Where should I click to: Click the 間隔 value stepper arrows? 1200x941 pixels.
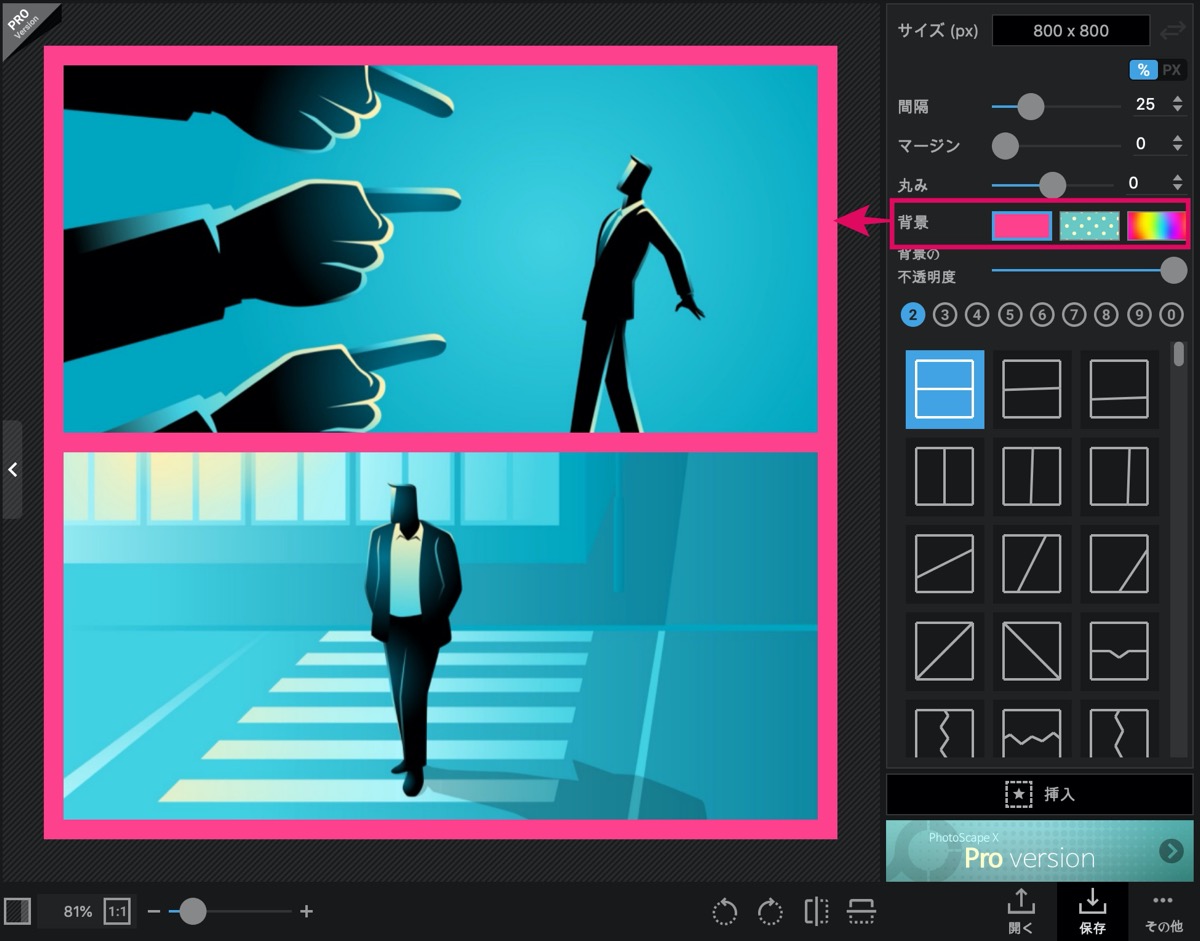point(1177,105)
